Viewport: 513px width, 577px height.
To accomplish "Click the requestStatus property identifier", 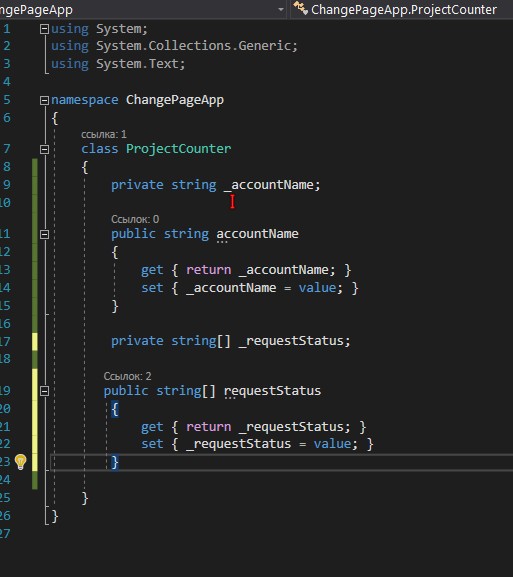I will point(272,391).
